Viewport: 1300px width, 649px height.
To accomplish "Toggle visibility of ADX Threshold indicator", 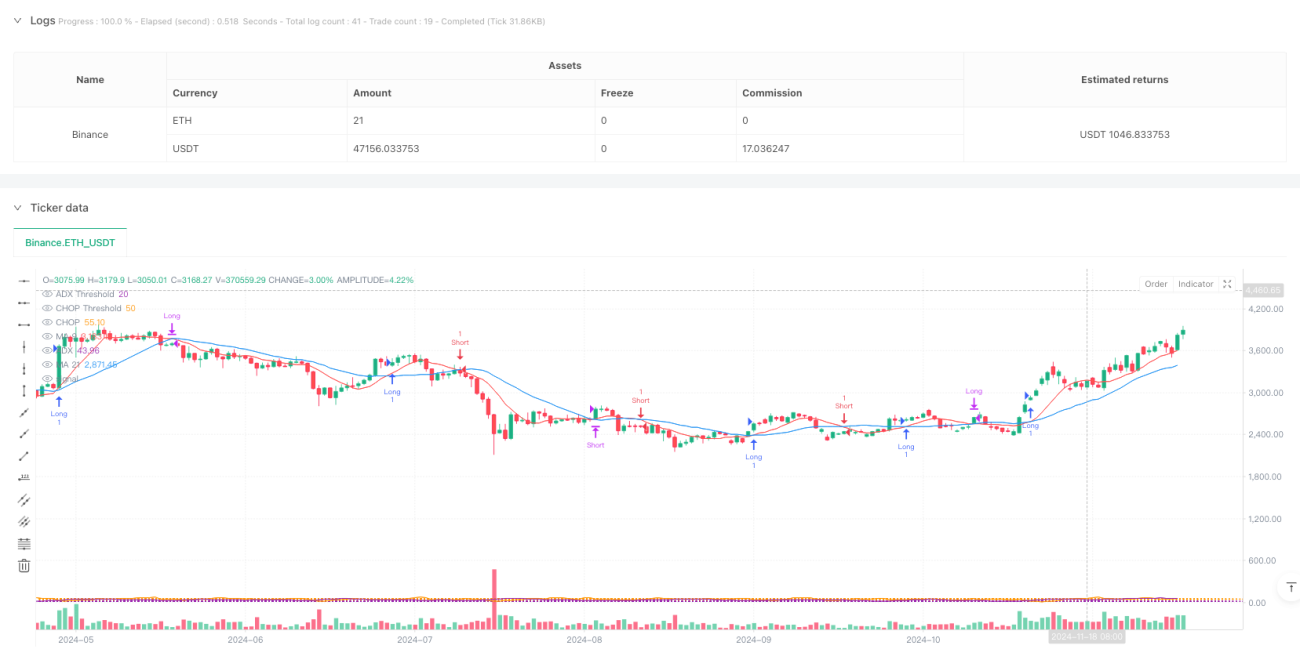I will pos(47,294).
